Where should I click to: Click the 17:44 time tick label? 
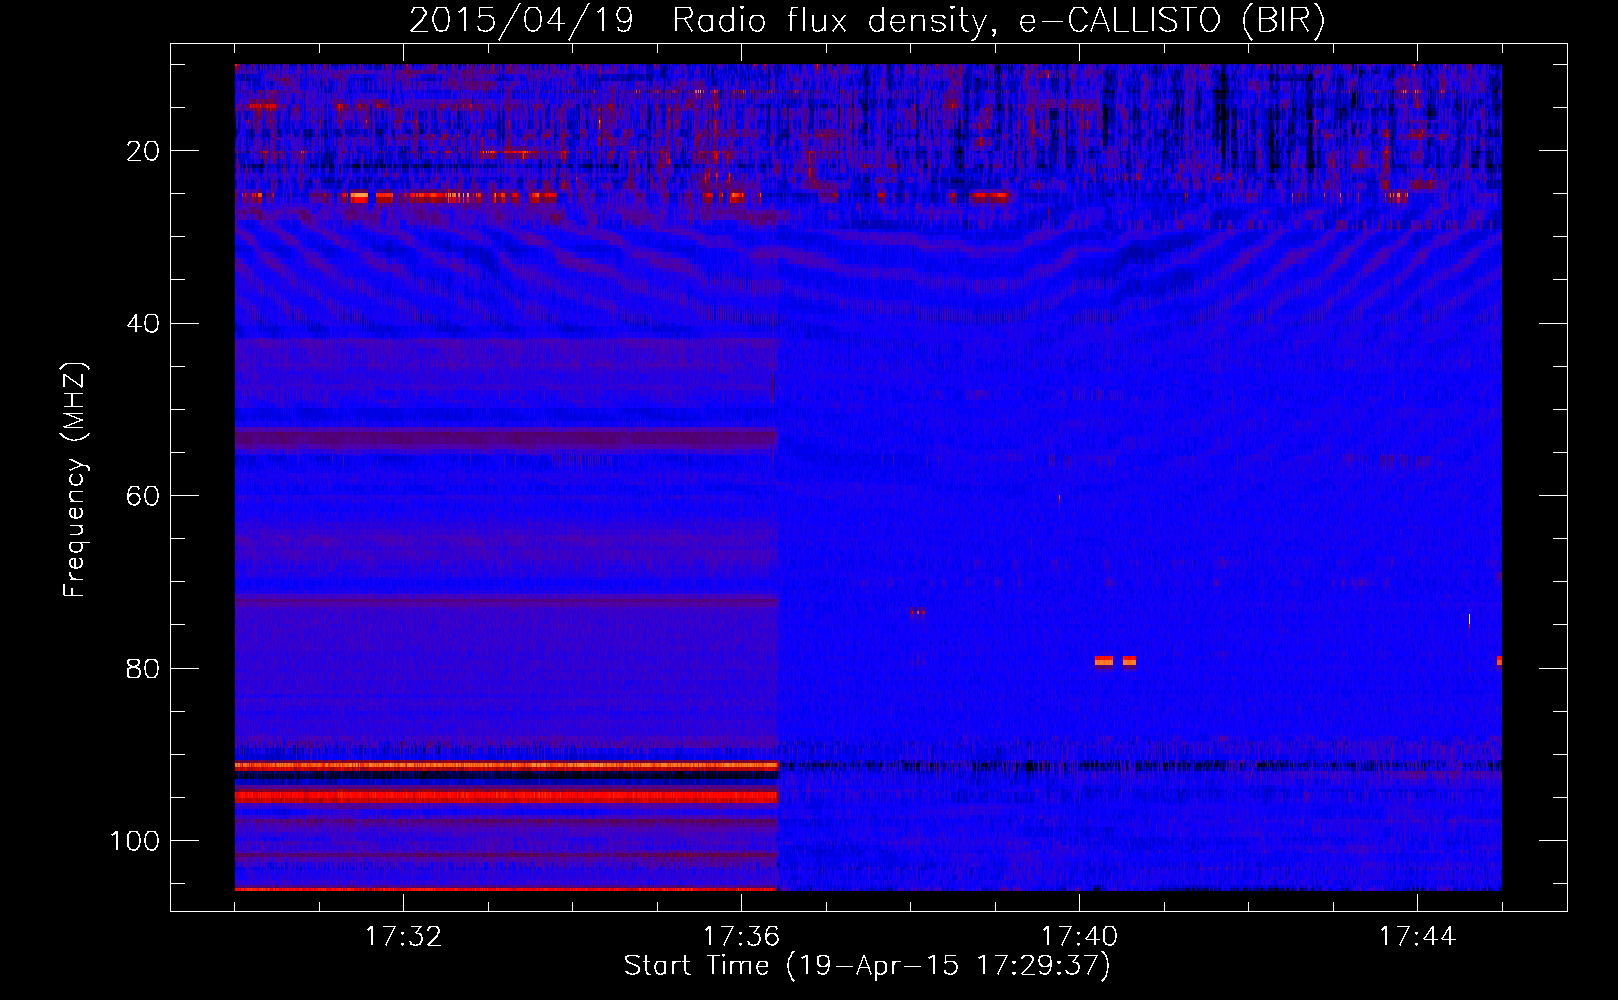pyautogui.click(x=1417, y=937)
